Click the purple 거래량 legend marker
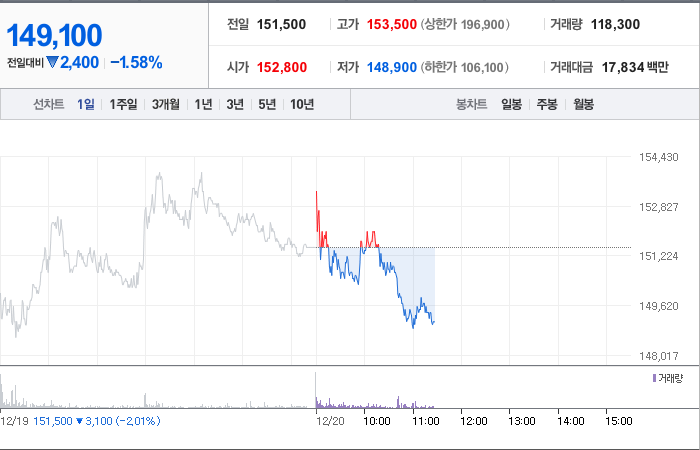 tap(654, 379)
